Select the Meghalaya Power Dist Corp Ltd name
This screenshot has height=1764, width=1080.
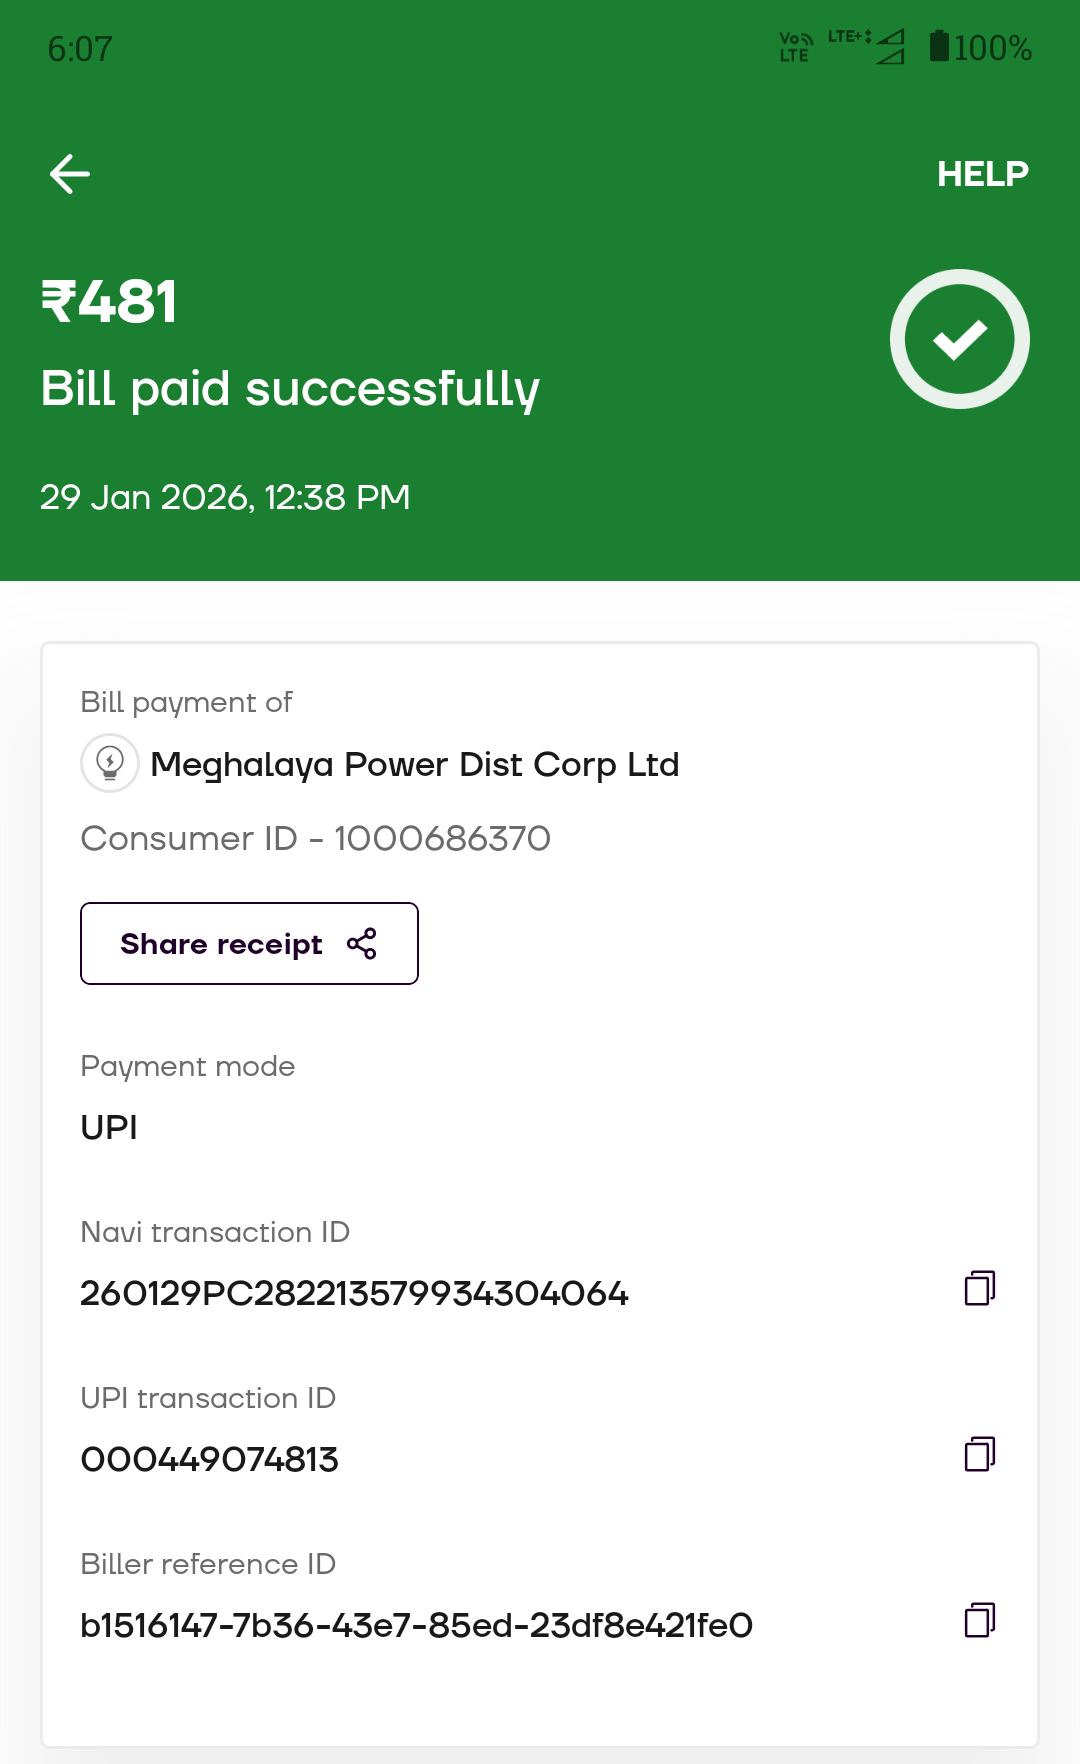pos(414,764)
